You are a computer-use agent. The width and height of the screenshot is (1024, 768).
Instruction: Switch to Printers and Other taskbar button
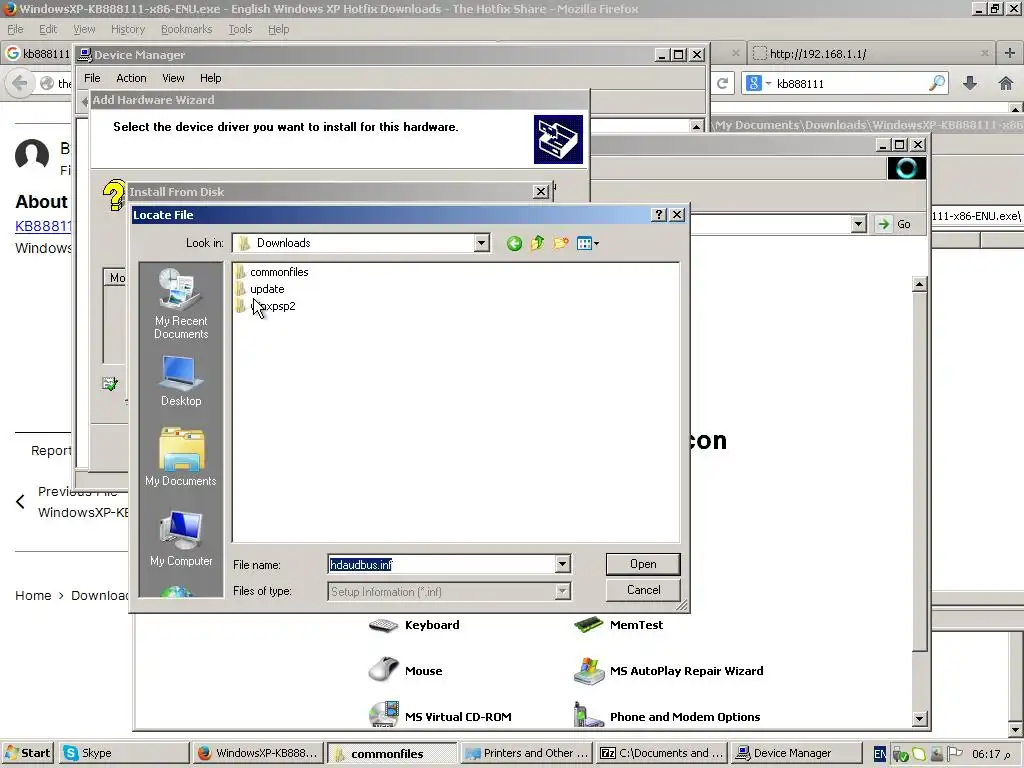point(526,753)
